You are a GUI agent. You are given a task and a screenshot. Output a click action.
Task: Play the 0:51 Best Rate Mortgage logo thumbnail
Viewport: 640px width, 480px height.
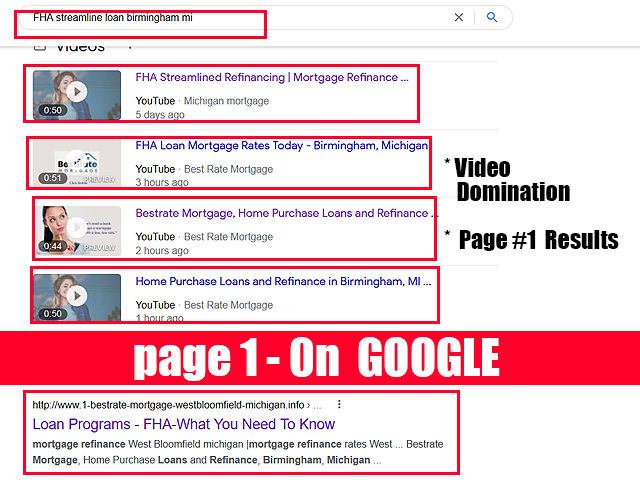77,163
